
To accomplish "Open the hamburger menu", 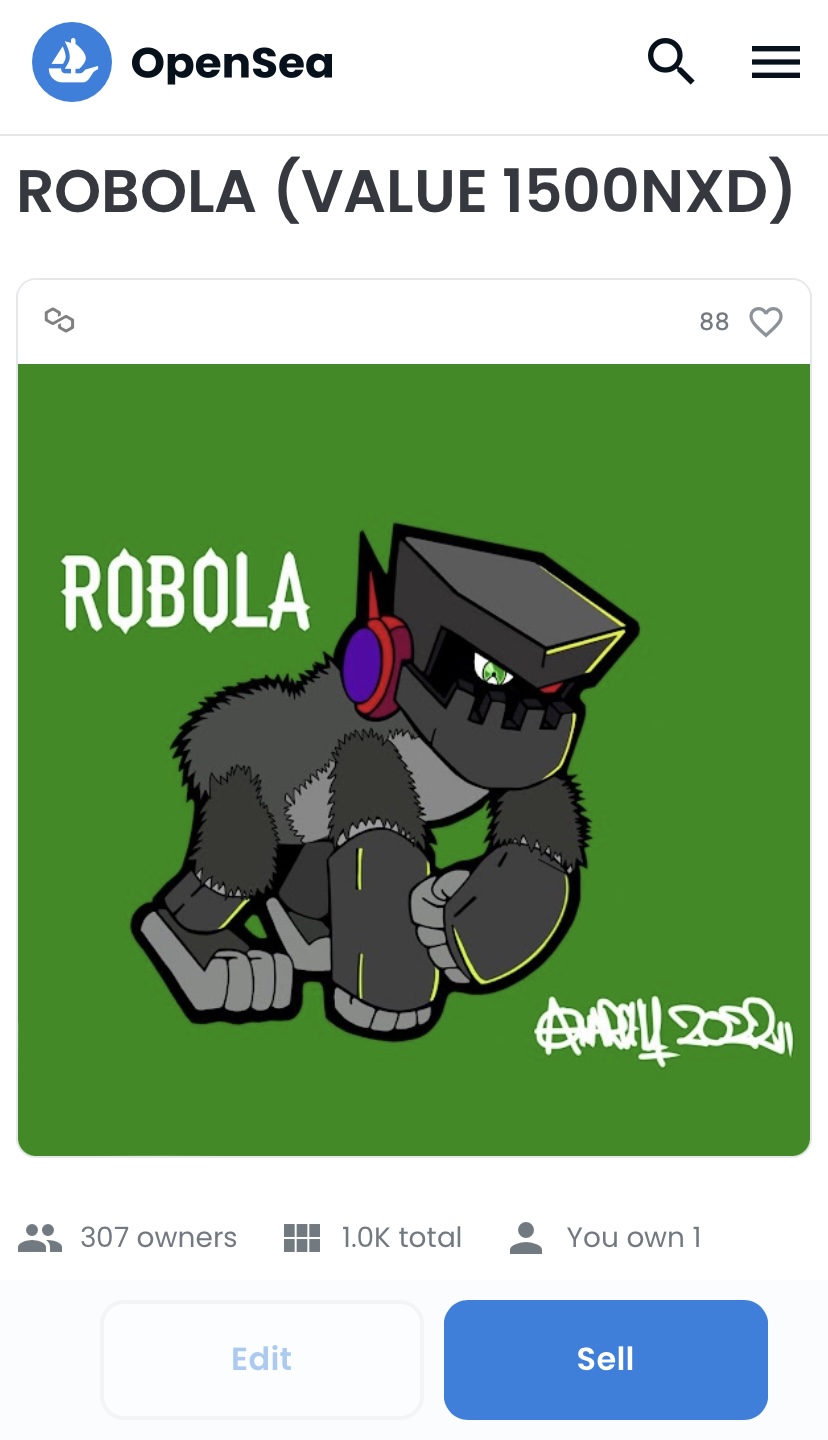I will click(776, 62).
